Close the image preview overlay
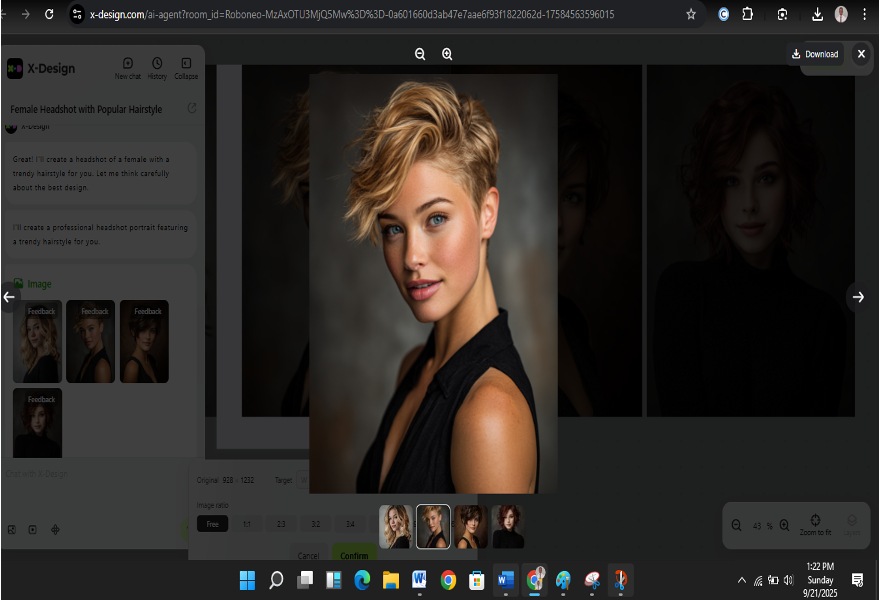880x600 pixels. [x=861, y=54]
